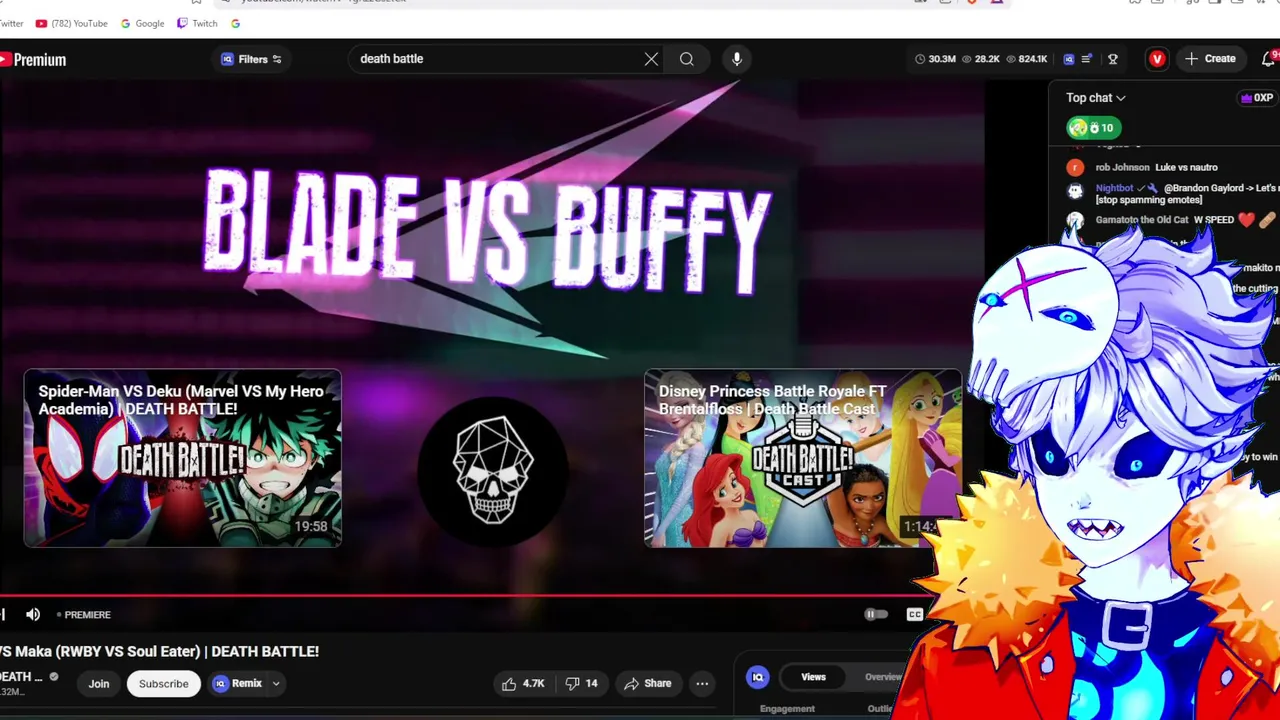Click the trophy icon in header
The height and width of the screenshot is (720, 1280).
click(x=1113, y=59)
